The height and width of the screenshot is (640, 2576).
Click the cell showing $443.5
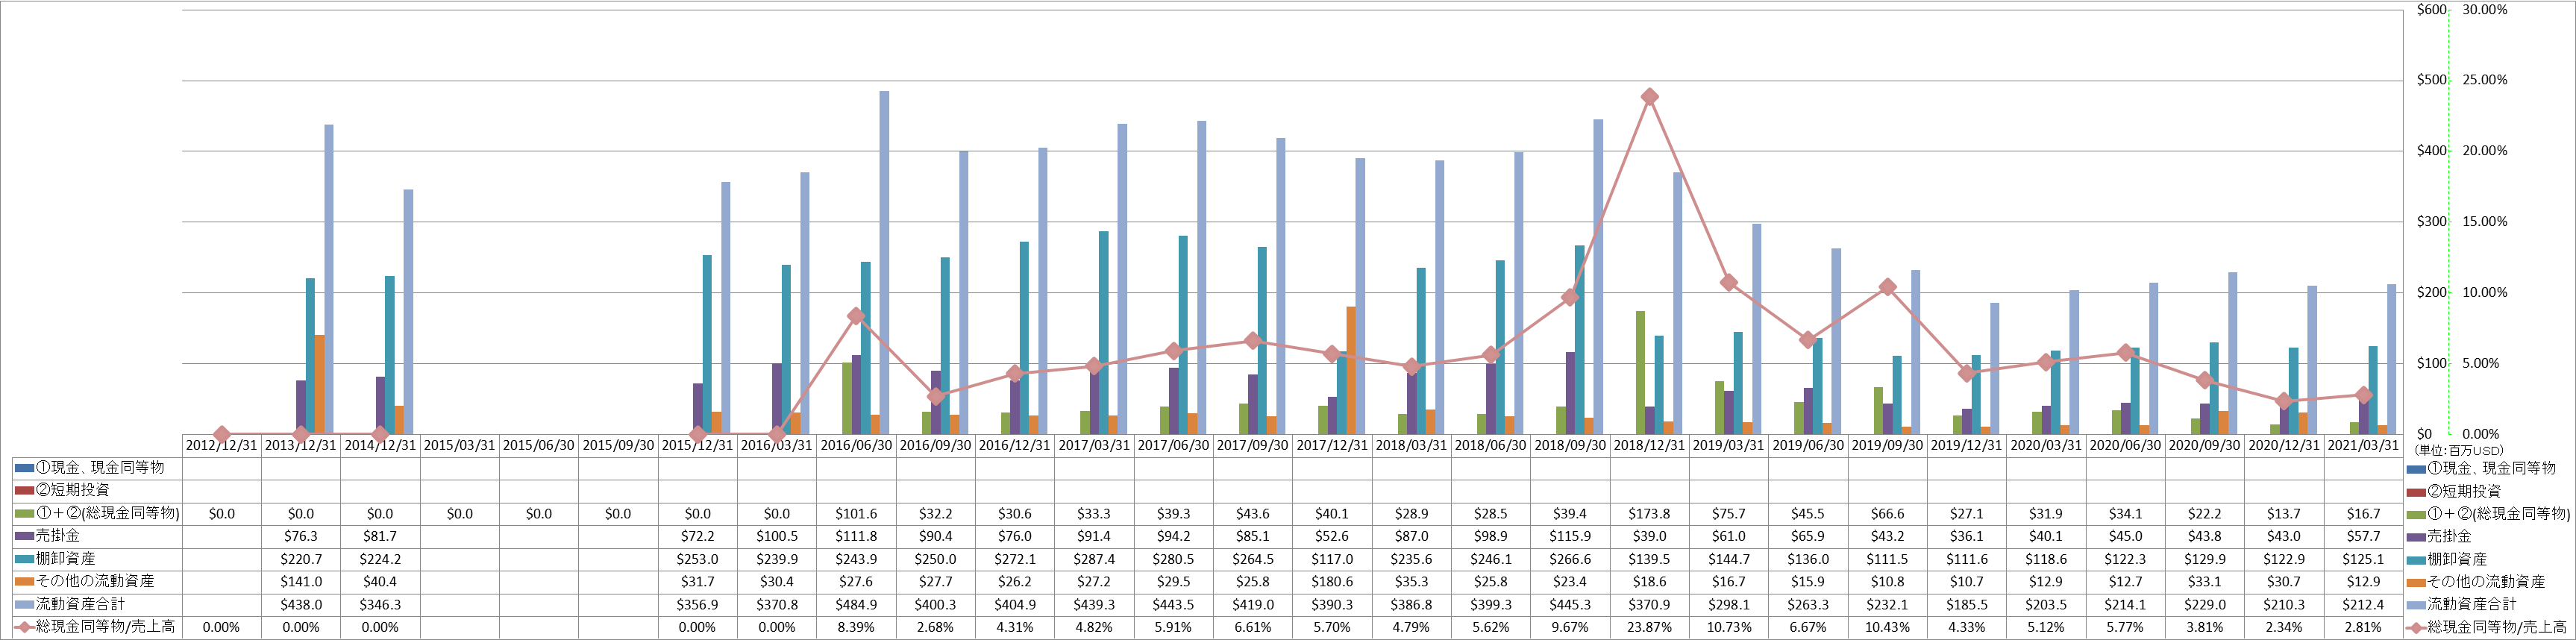(x=1173, y=604)
